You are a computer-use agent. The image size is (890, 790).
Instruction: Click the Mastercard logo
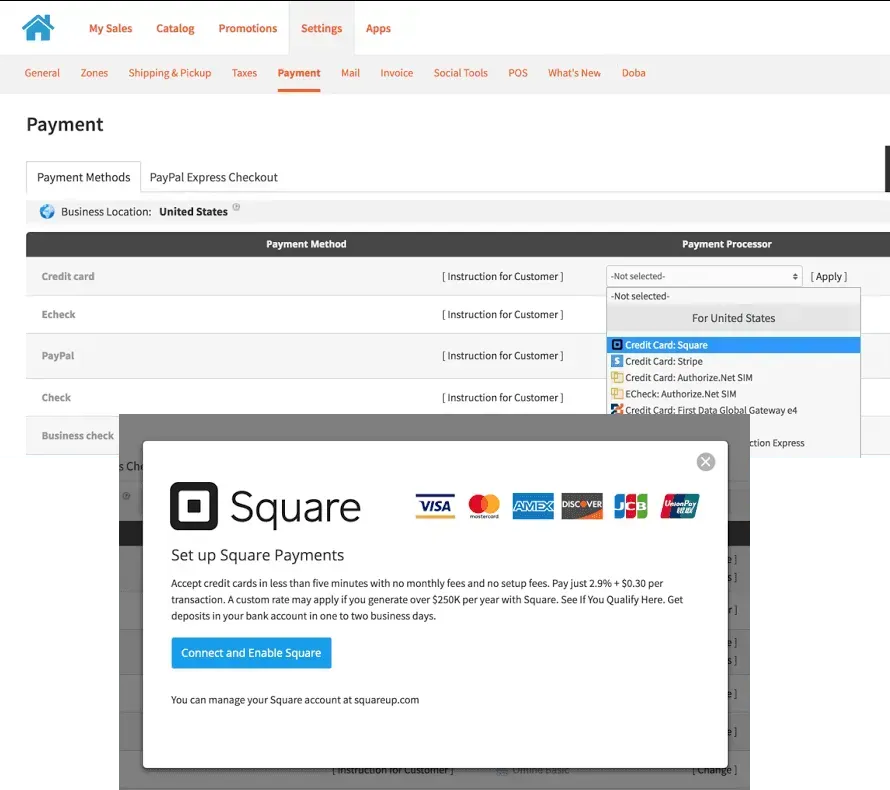(x=484, y=506)
